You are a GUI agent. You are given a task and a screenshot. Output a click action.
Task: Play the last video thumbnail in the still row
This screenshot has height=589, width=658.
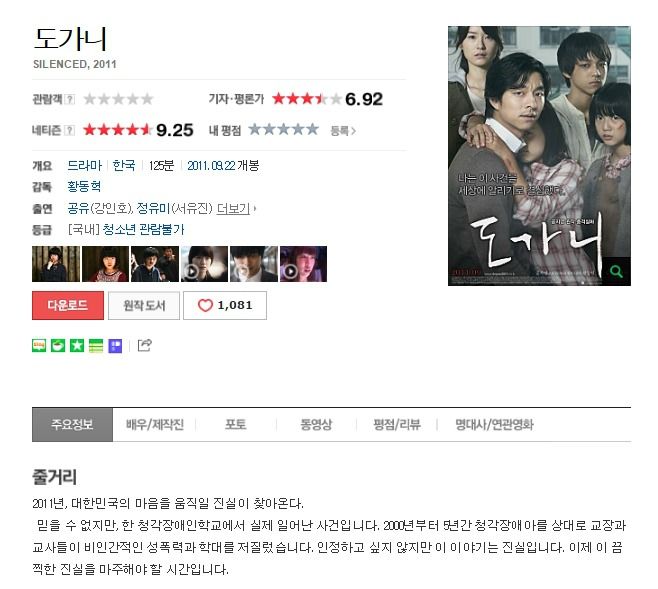pyautogui.click(x=303, y=264)
